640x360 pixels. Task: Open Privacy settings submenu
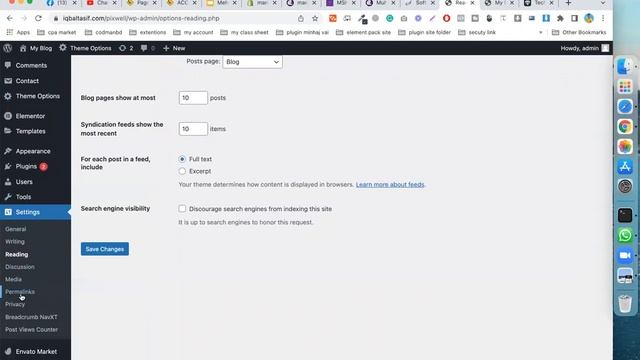15,304
